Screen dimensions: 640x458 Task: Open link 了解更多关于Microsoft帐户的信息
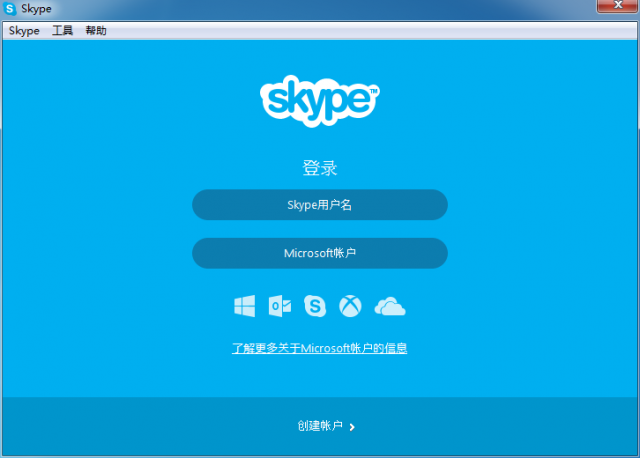pos(319,348)
